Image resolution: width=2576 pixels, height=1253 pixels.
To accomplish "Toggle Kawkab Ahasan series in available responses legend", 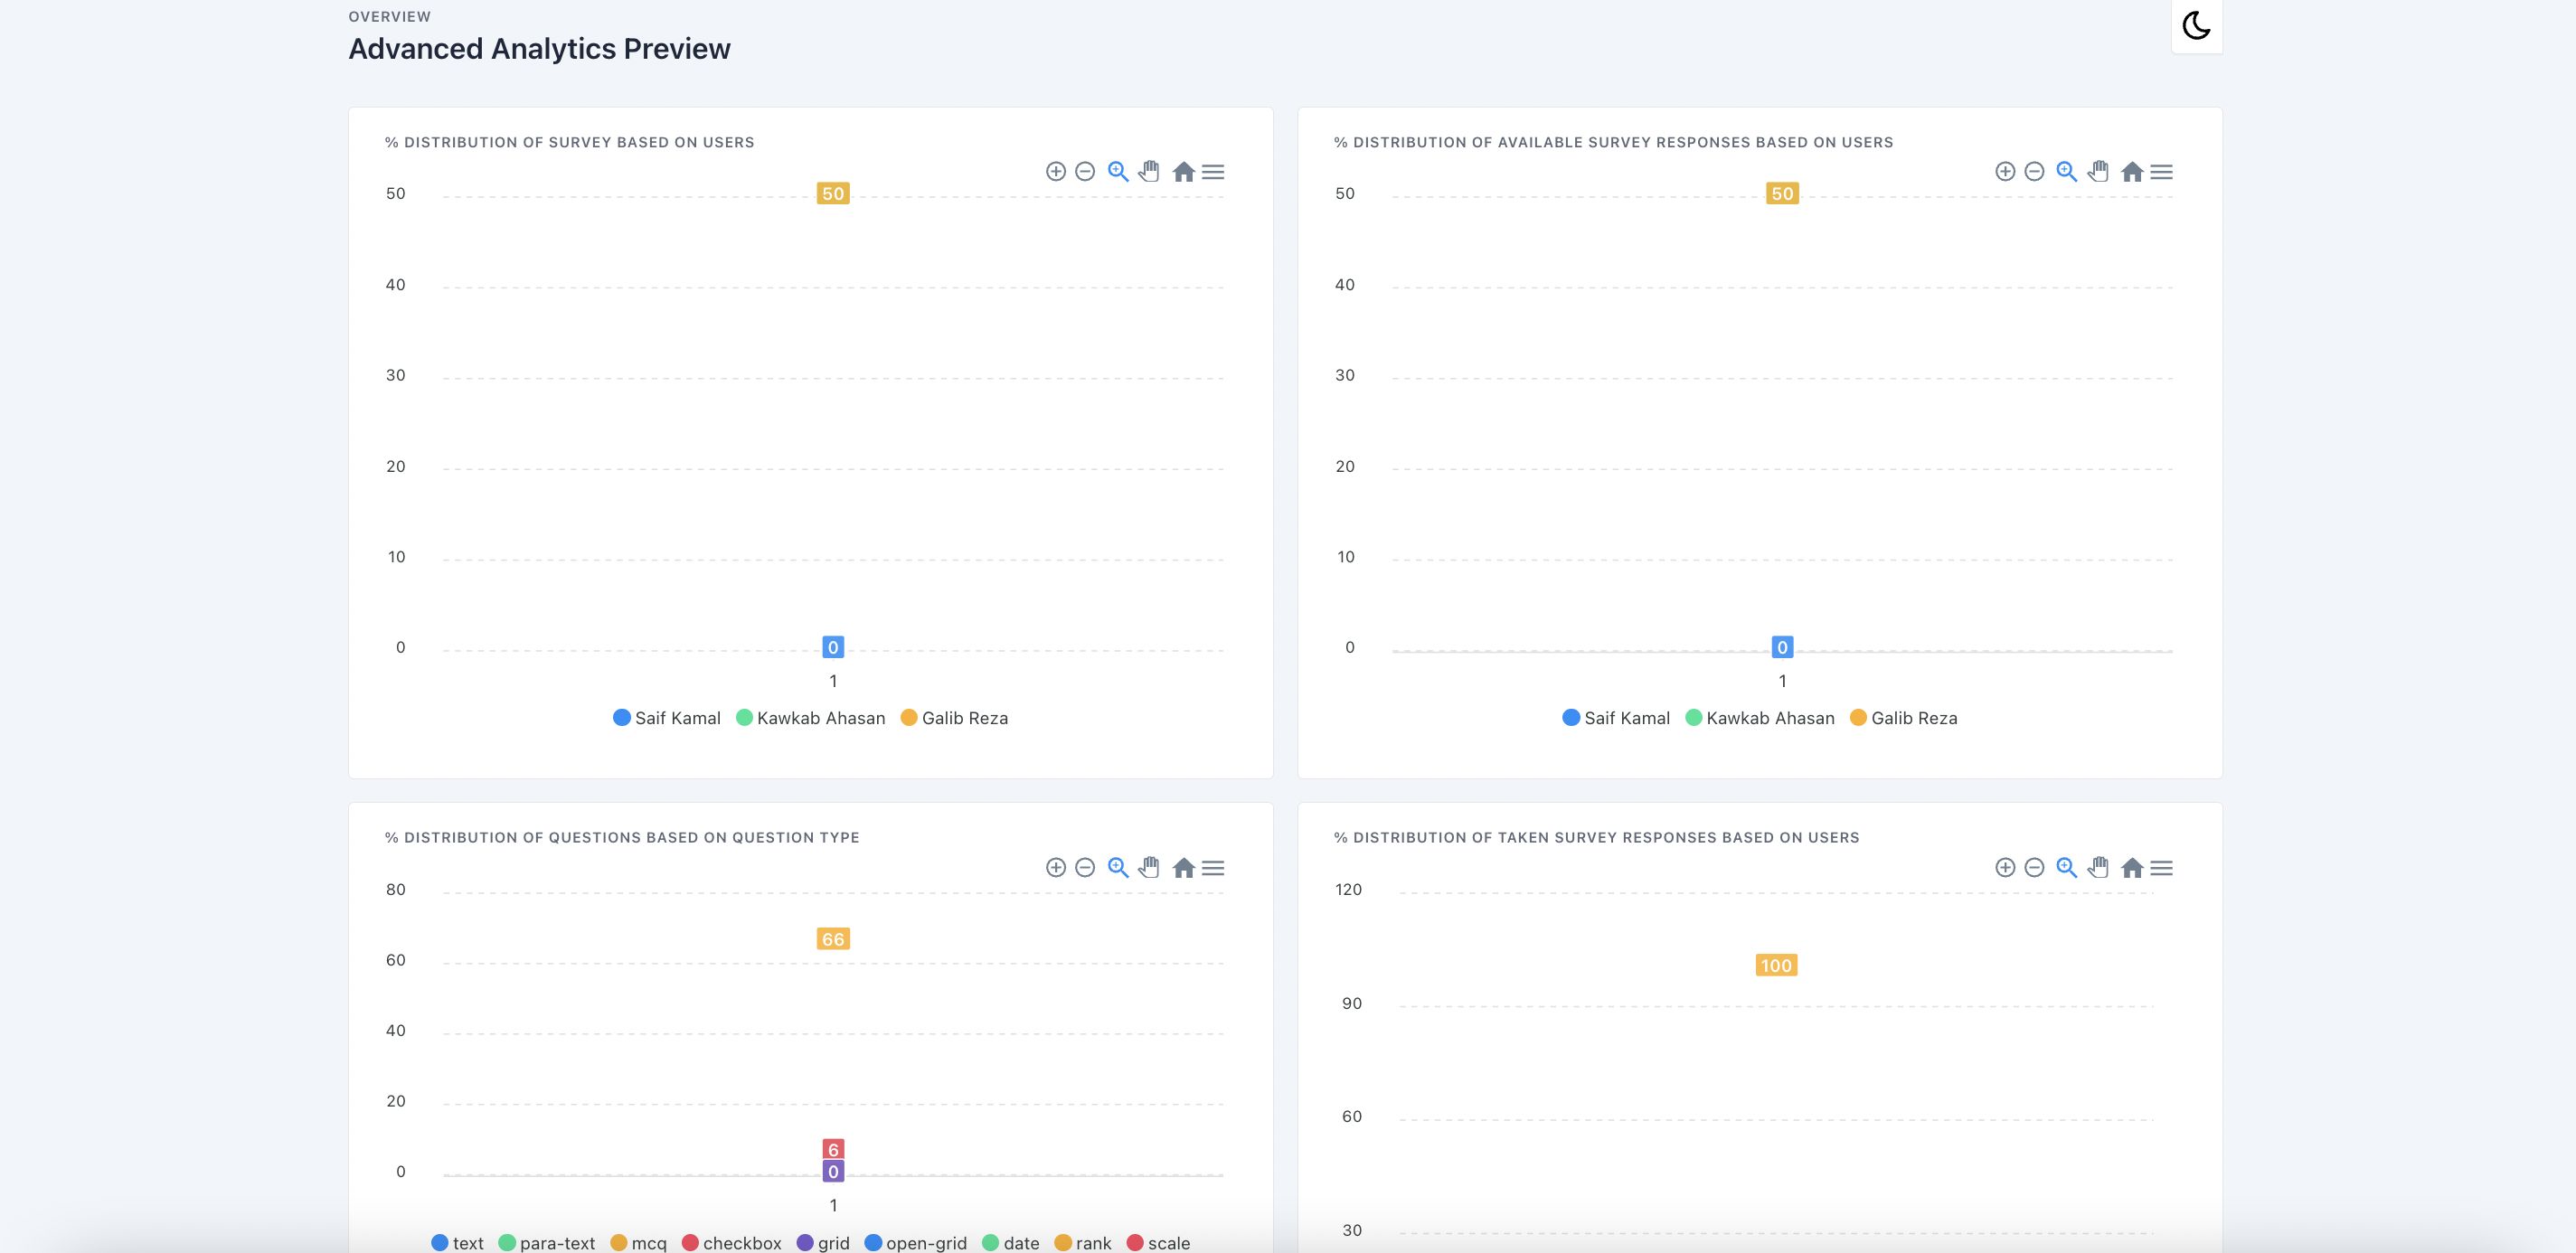I will [x=1760, y=718].
